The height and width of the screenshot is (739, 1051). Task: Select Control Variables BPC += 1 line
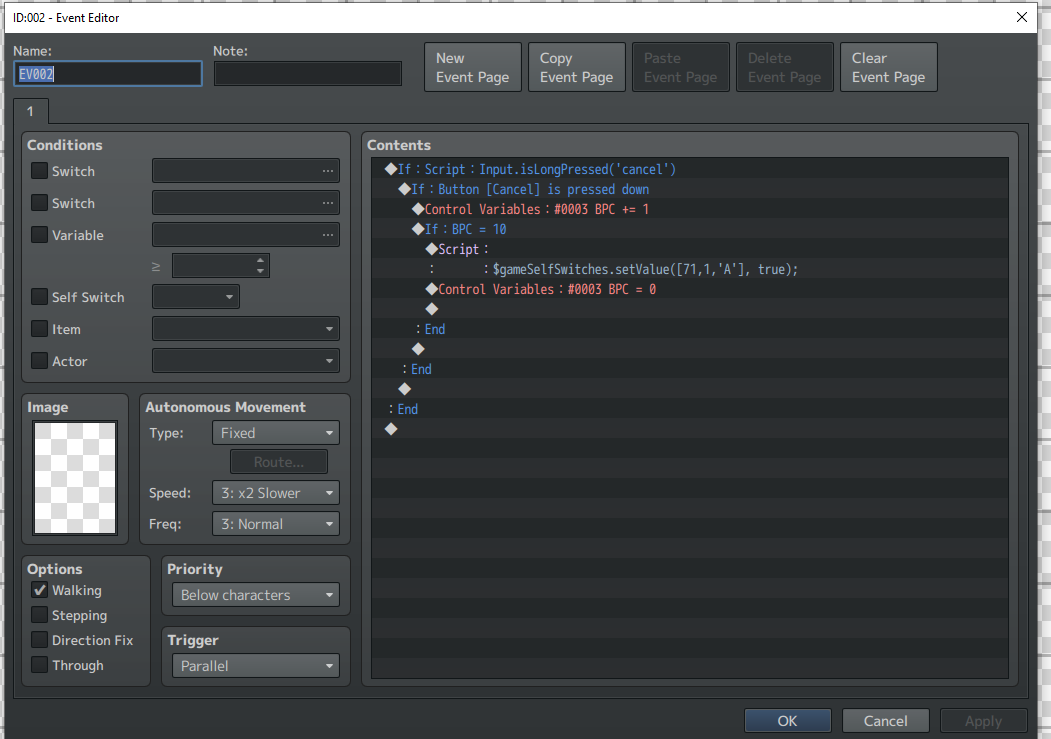tap(690, 209)
